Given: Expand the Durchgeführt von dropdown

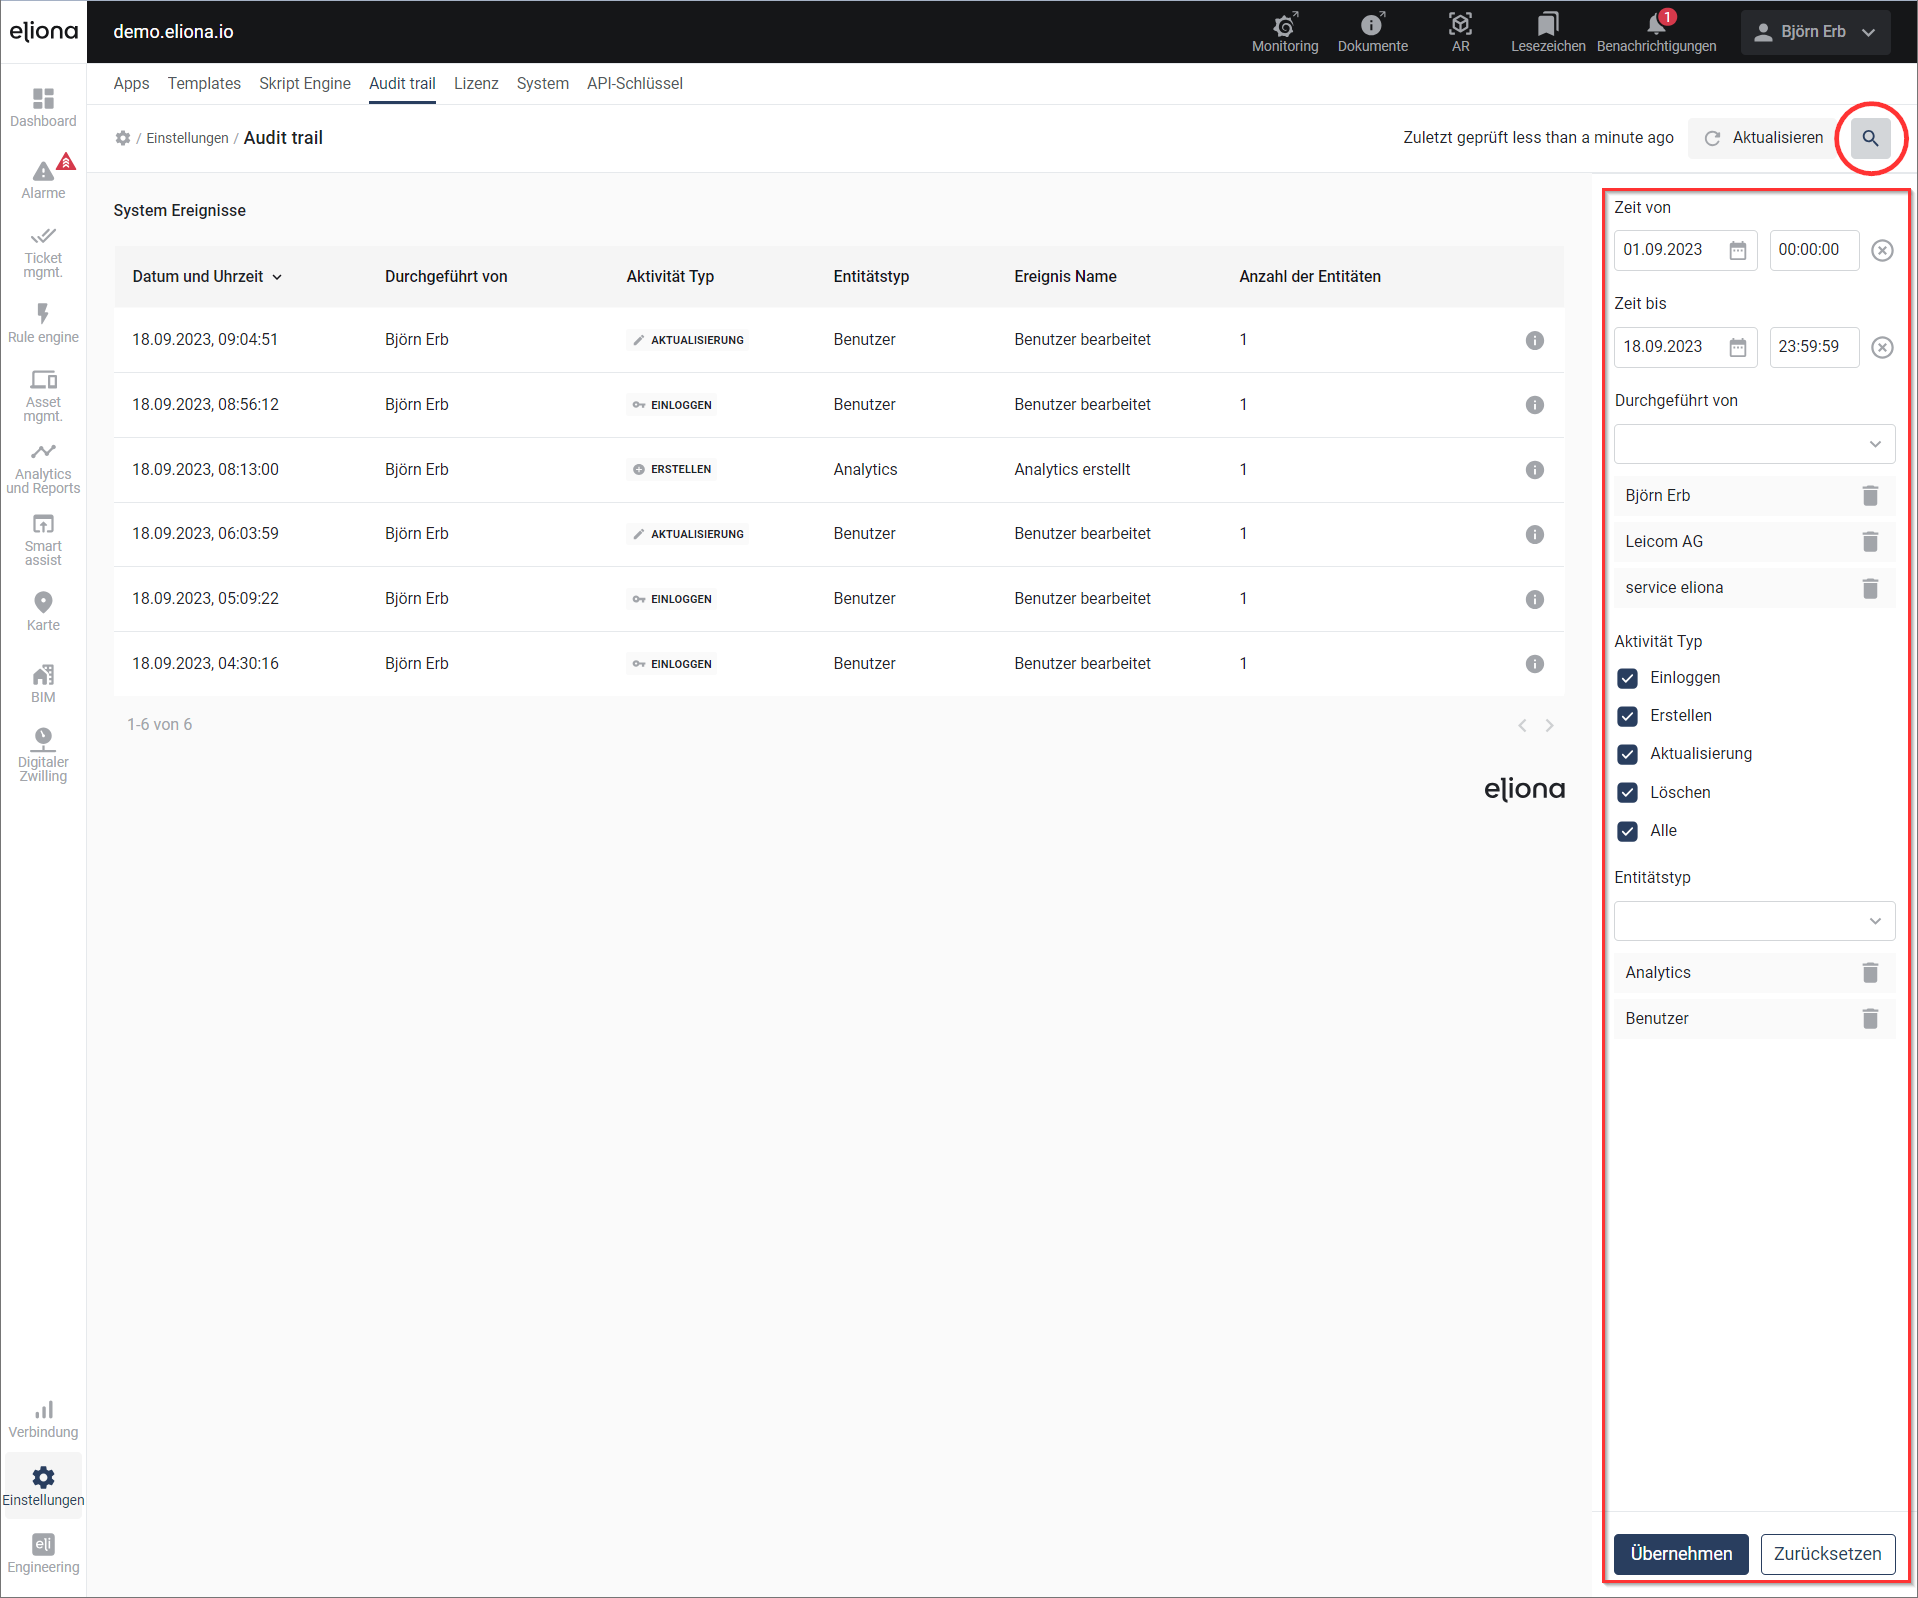Looking at the screenshot, I should 1753,444.
